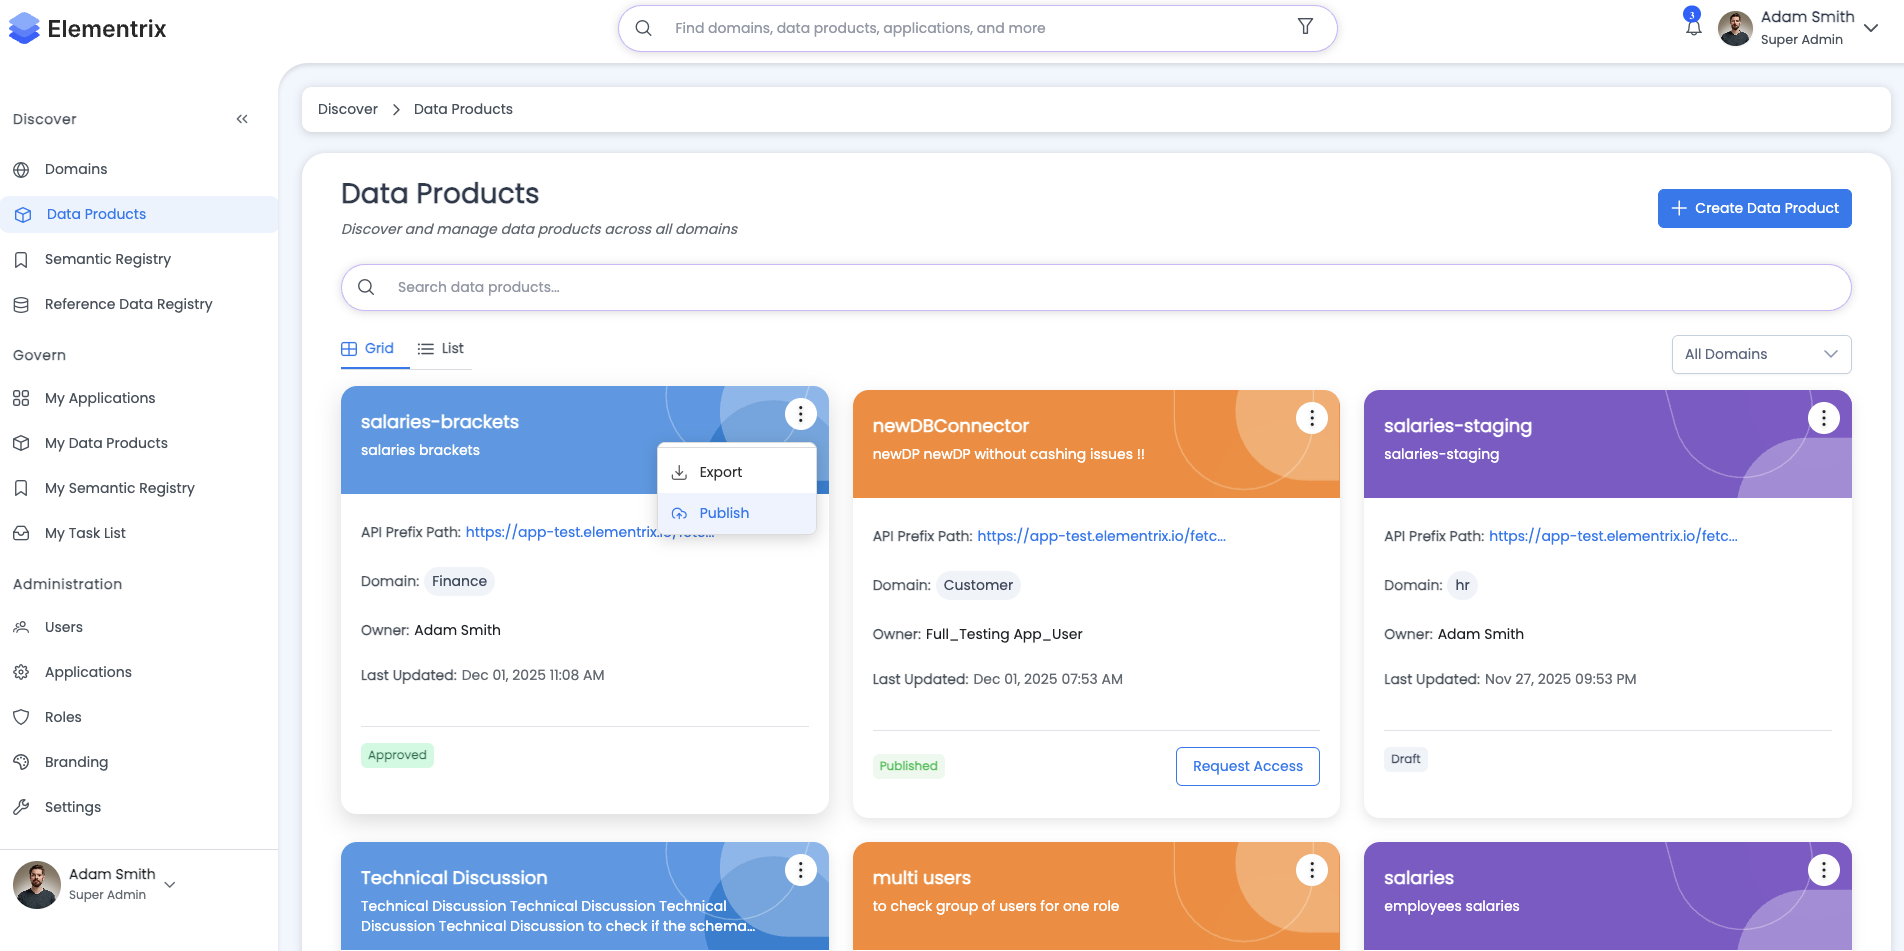This screenshot has height=951, width=1904.
Task: Expand the sidebar bottom user profile chevron
Action: coord(170,884)
